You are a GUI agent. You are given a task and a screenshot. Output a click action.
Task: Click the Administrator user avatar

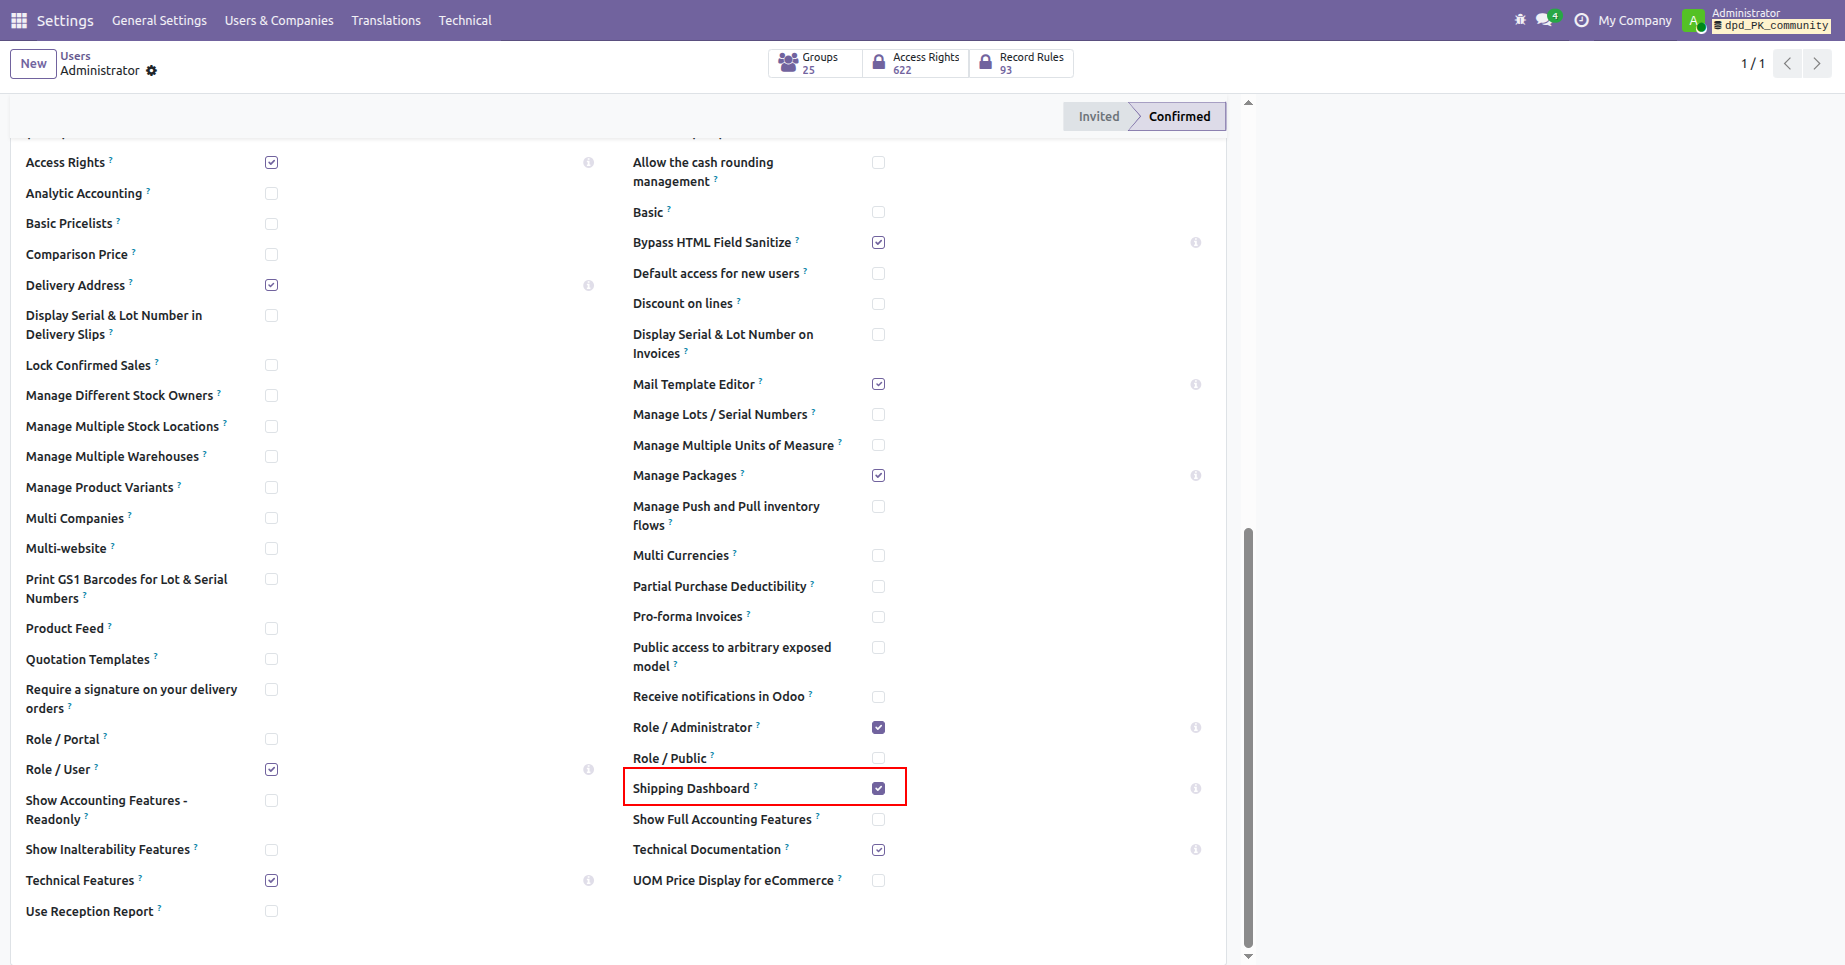tap(1693, 20)
